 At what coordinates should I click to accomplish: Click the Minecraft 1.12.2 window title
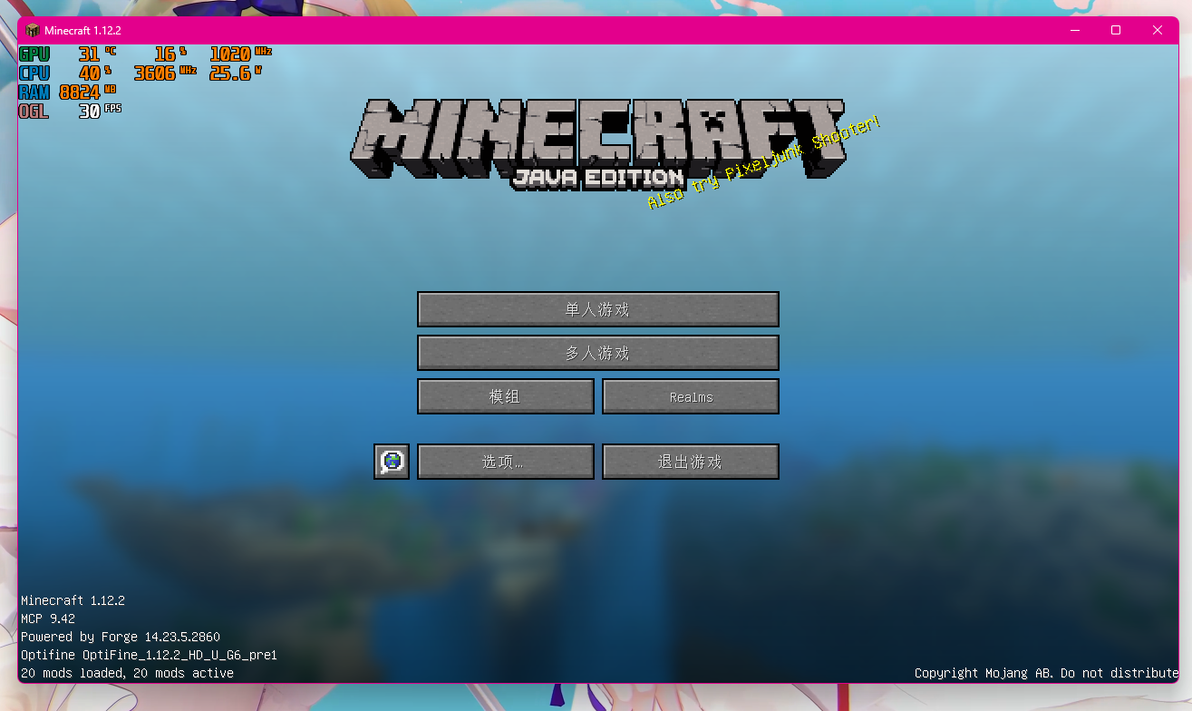[83, 30]
